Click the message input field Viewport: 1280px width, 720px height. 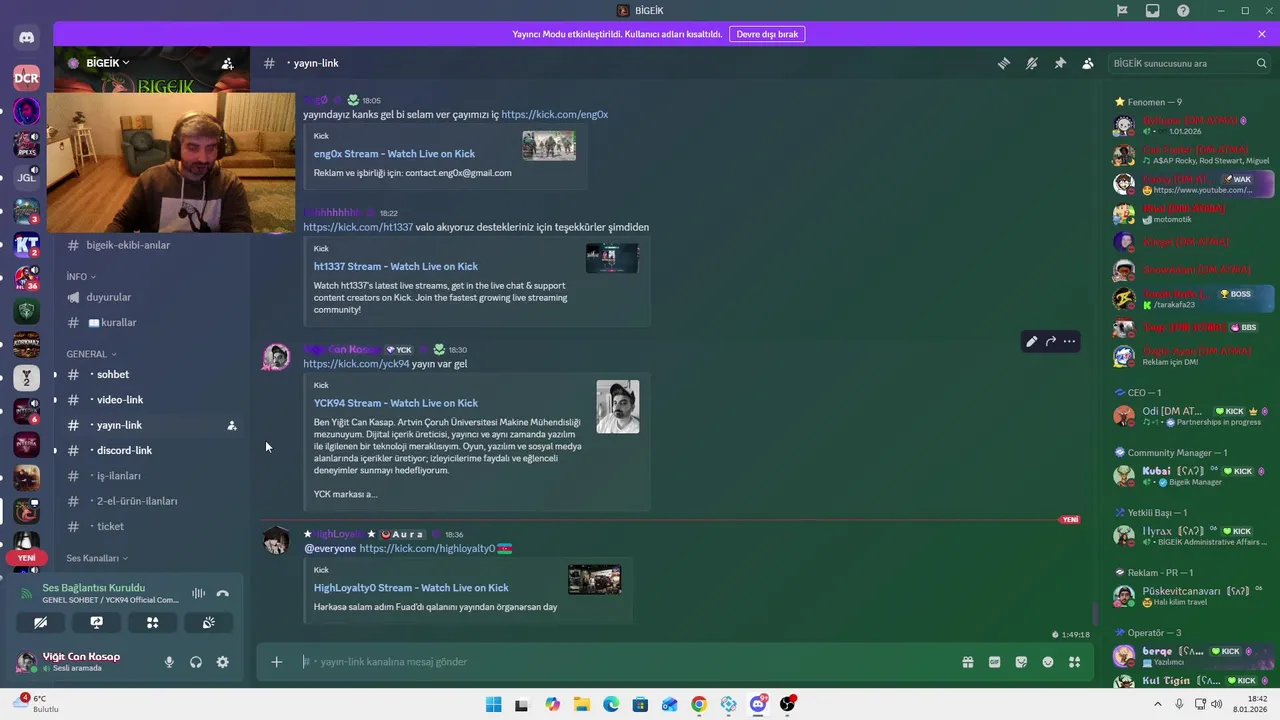coord(630,662)
